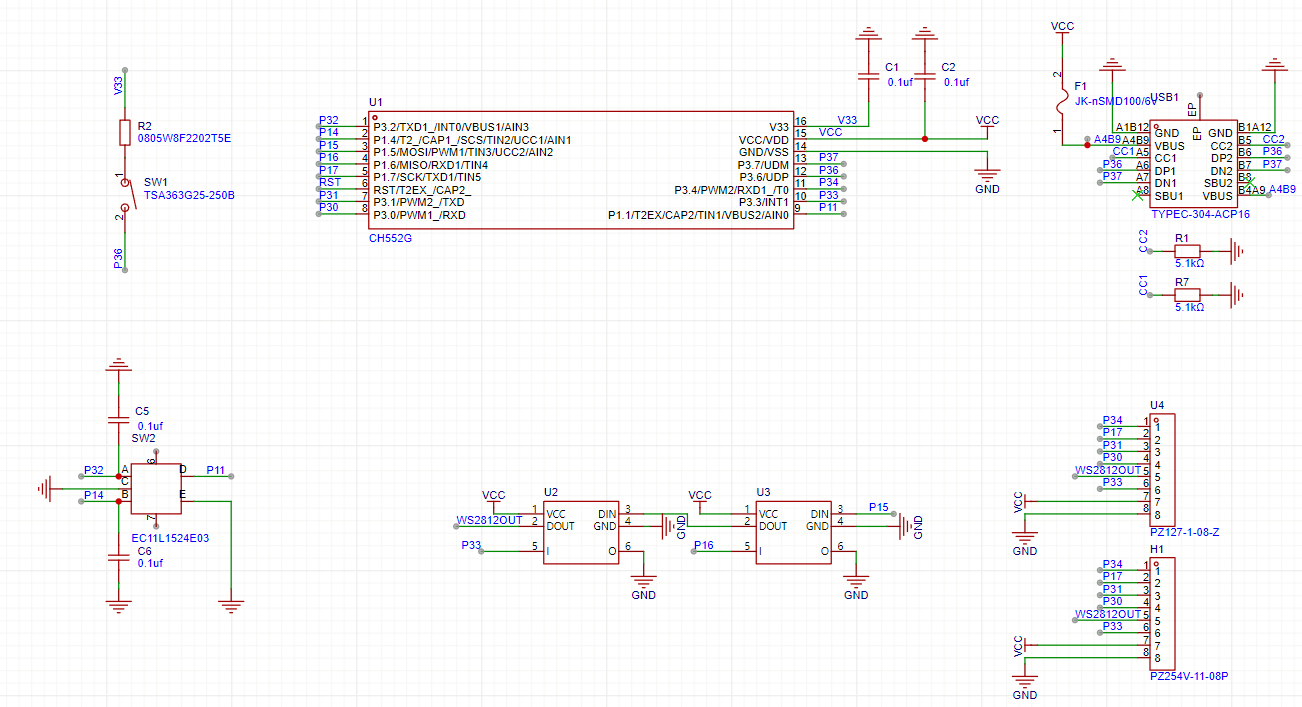Click resistor R1 on the CC2 line
The width and height of the screenshot is (1302, 707).
click(x=1188, y=251)
